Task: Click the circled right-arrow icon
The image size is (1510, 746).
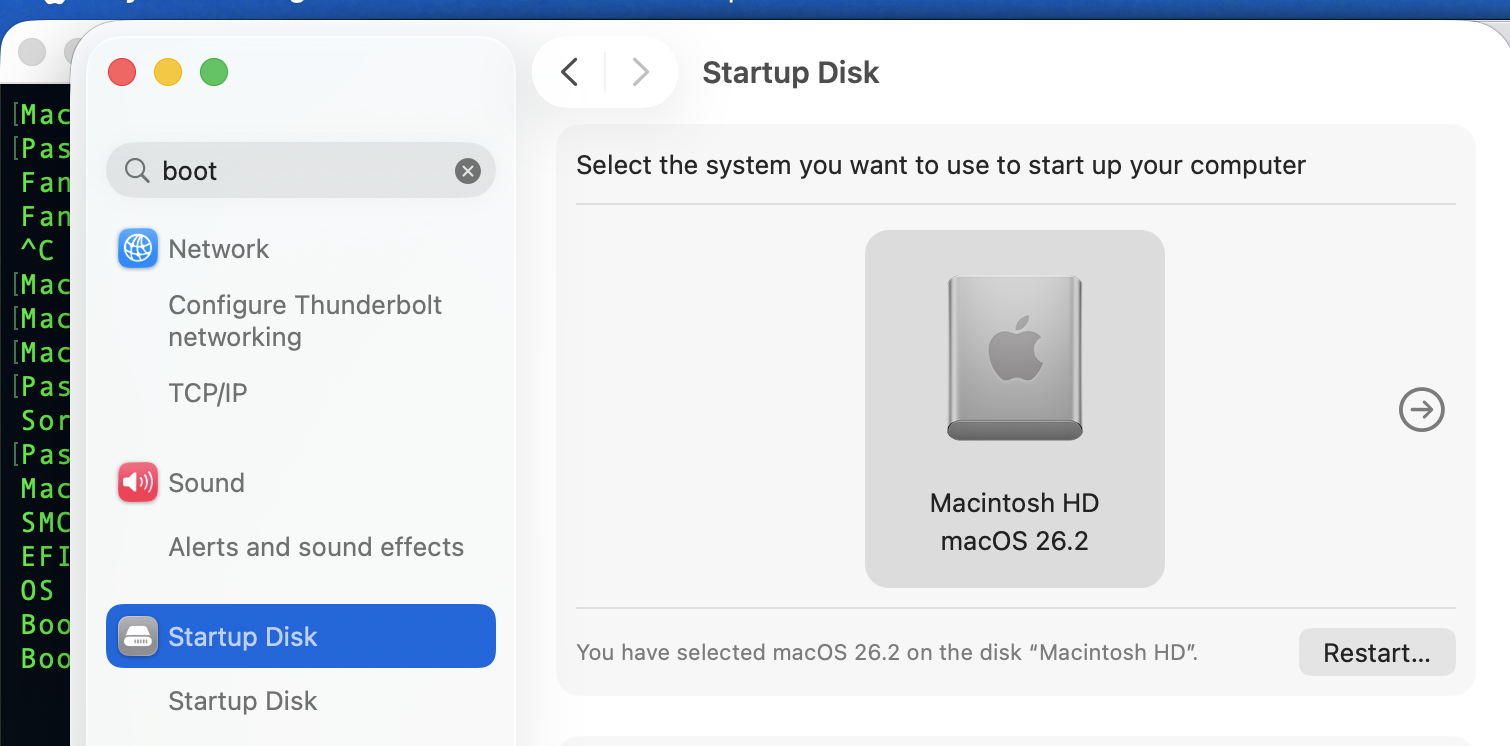Action: [1421, 409]
